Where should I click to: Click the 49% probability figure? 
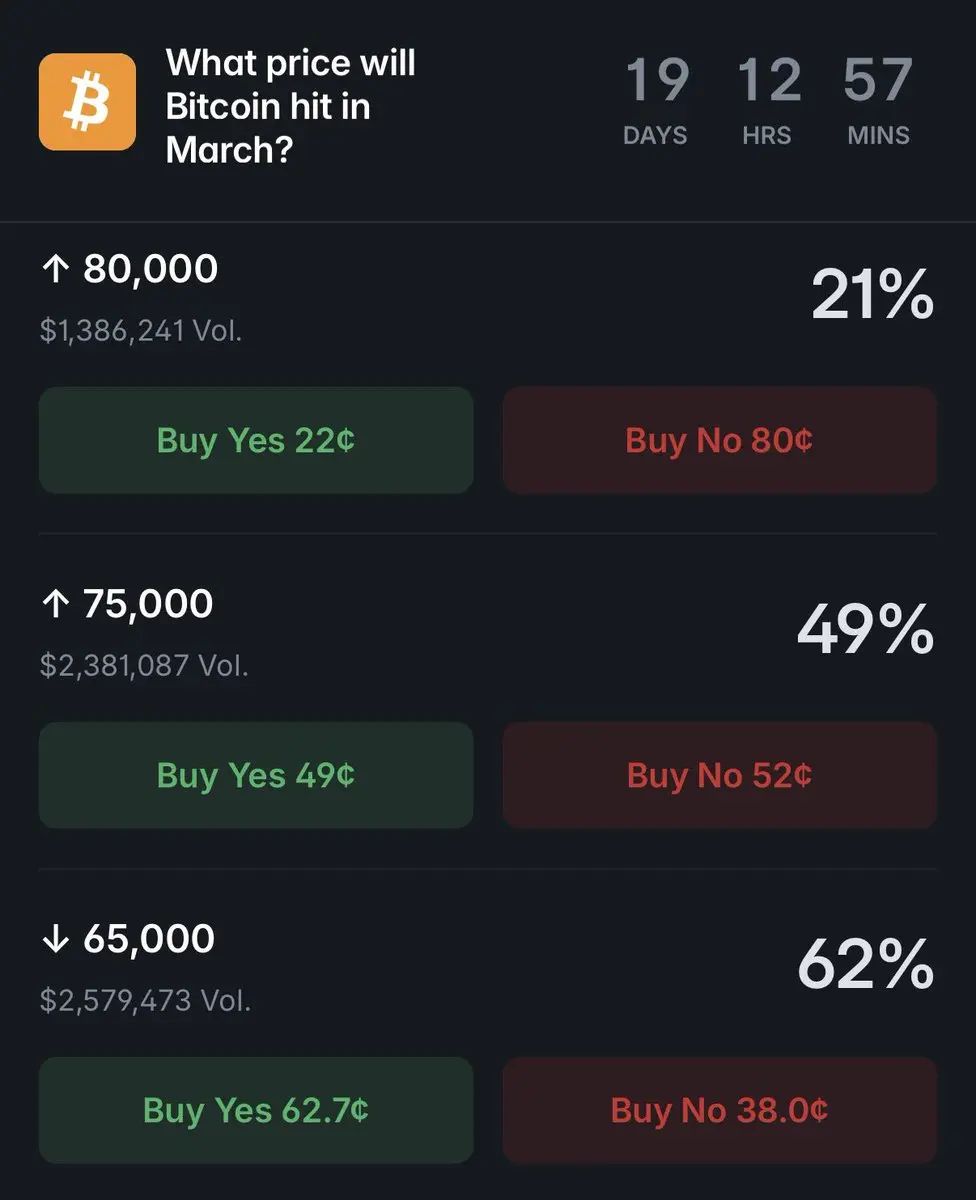(865, 631)
